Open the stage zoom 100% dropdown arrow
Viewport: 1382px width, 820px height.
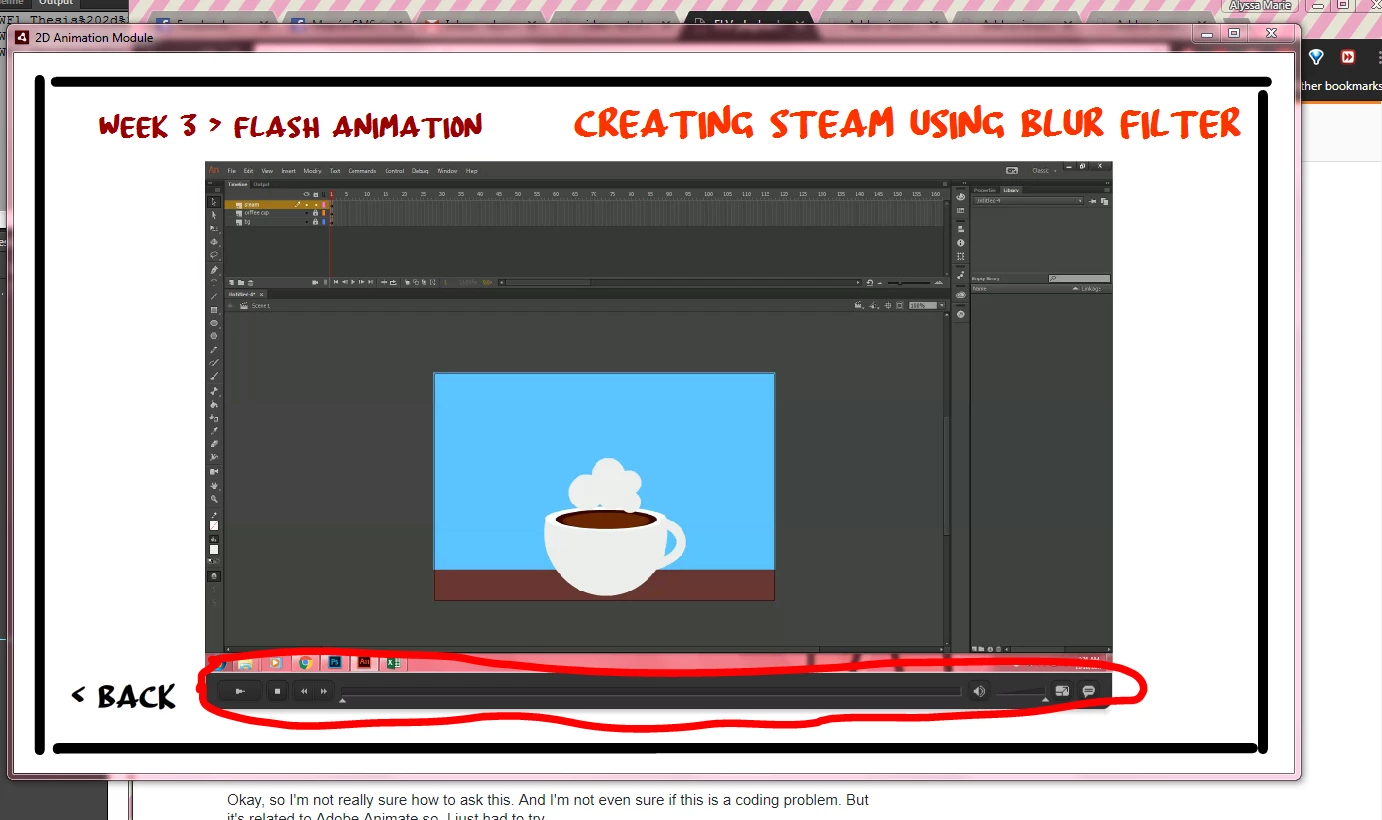940,306
